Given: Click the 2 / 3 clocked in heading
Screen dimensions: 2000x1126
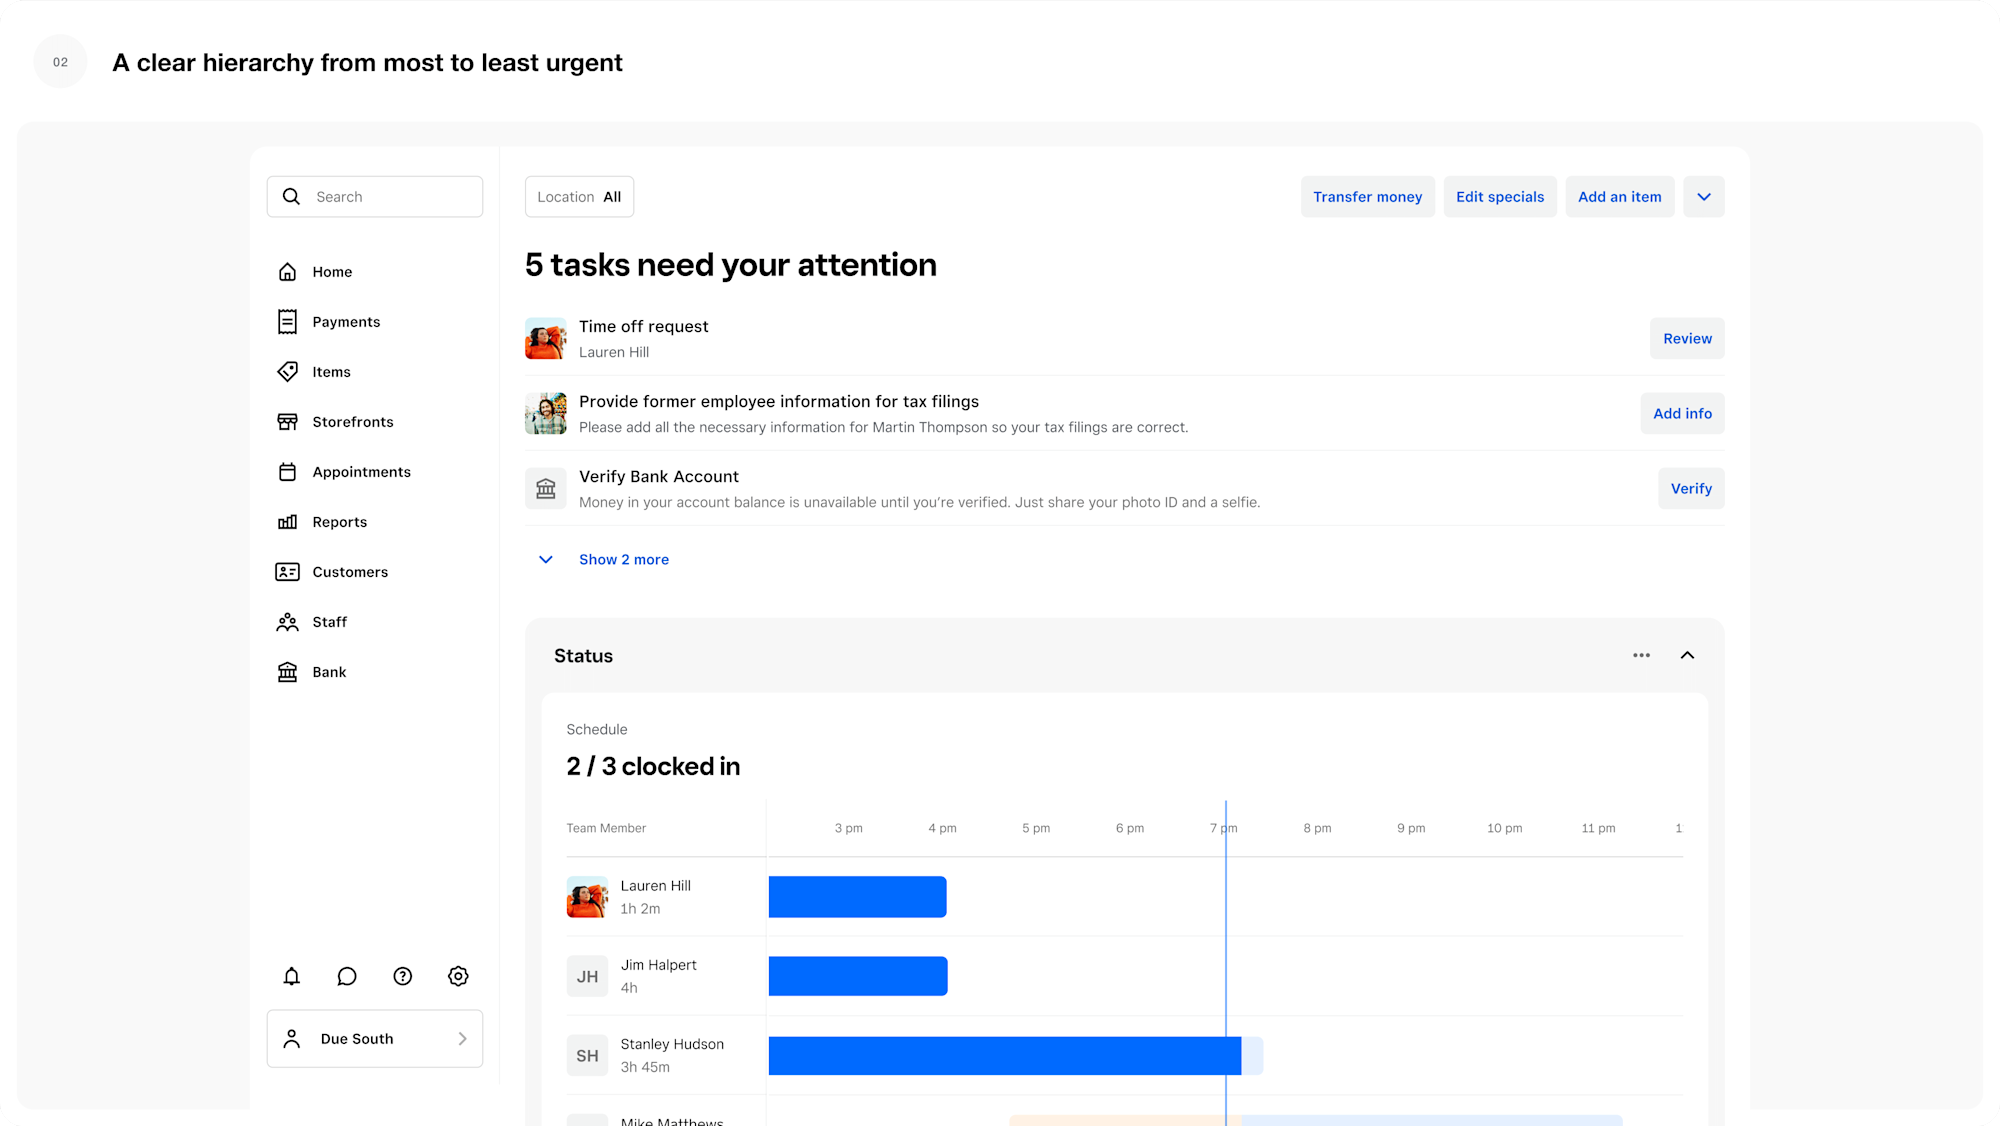Looking at the screenshot, I should coord(653,767).
